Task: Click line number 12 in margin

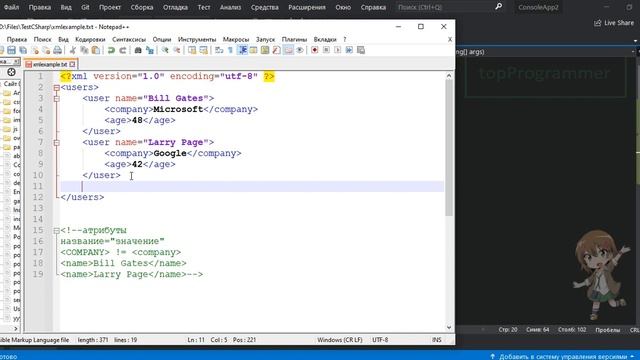Action: pos(38,197)
